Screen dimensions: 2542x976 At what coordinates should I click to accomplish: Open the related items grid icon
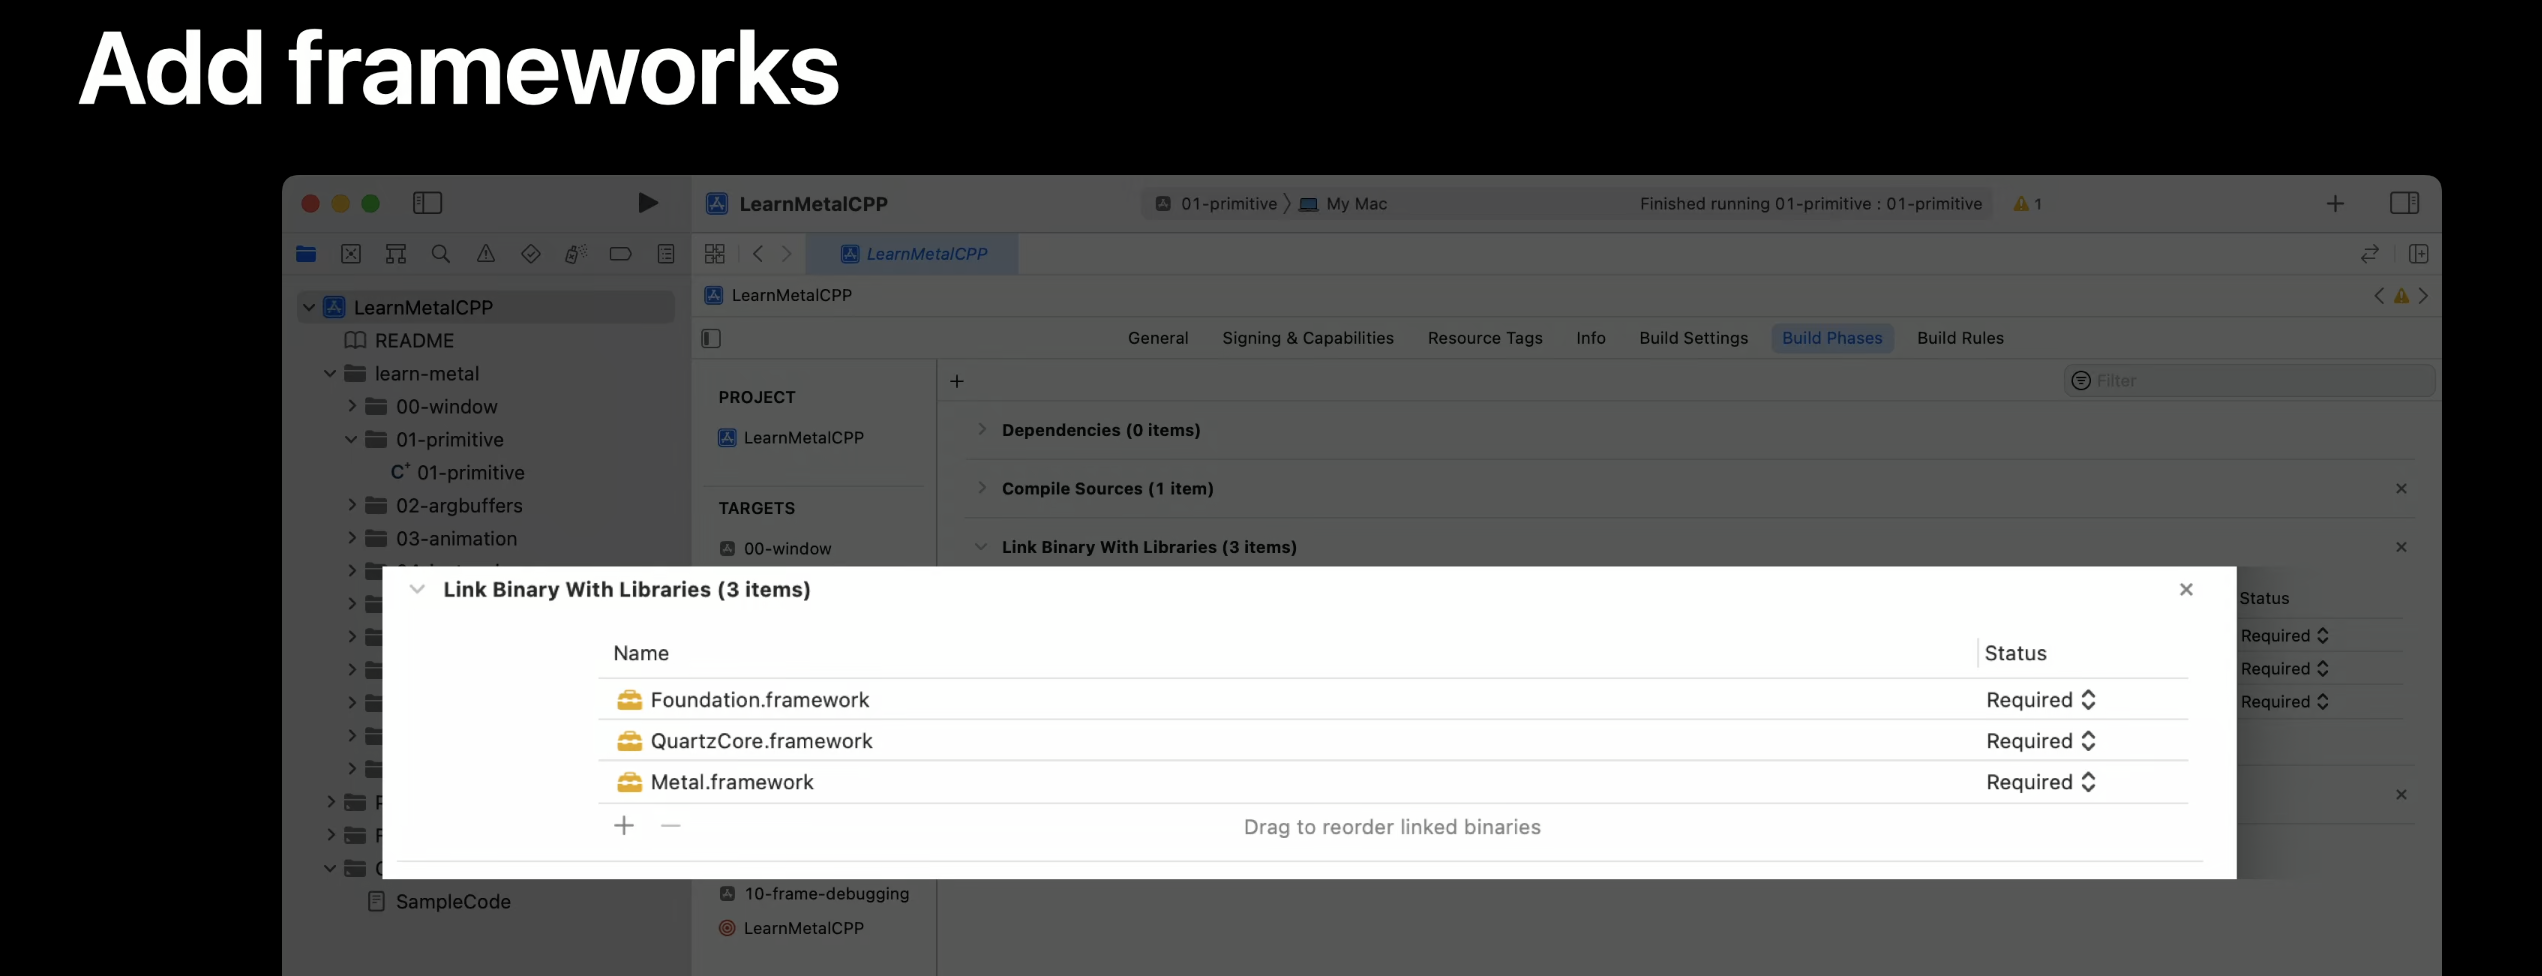715,254
